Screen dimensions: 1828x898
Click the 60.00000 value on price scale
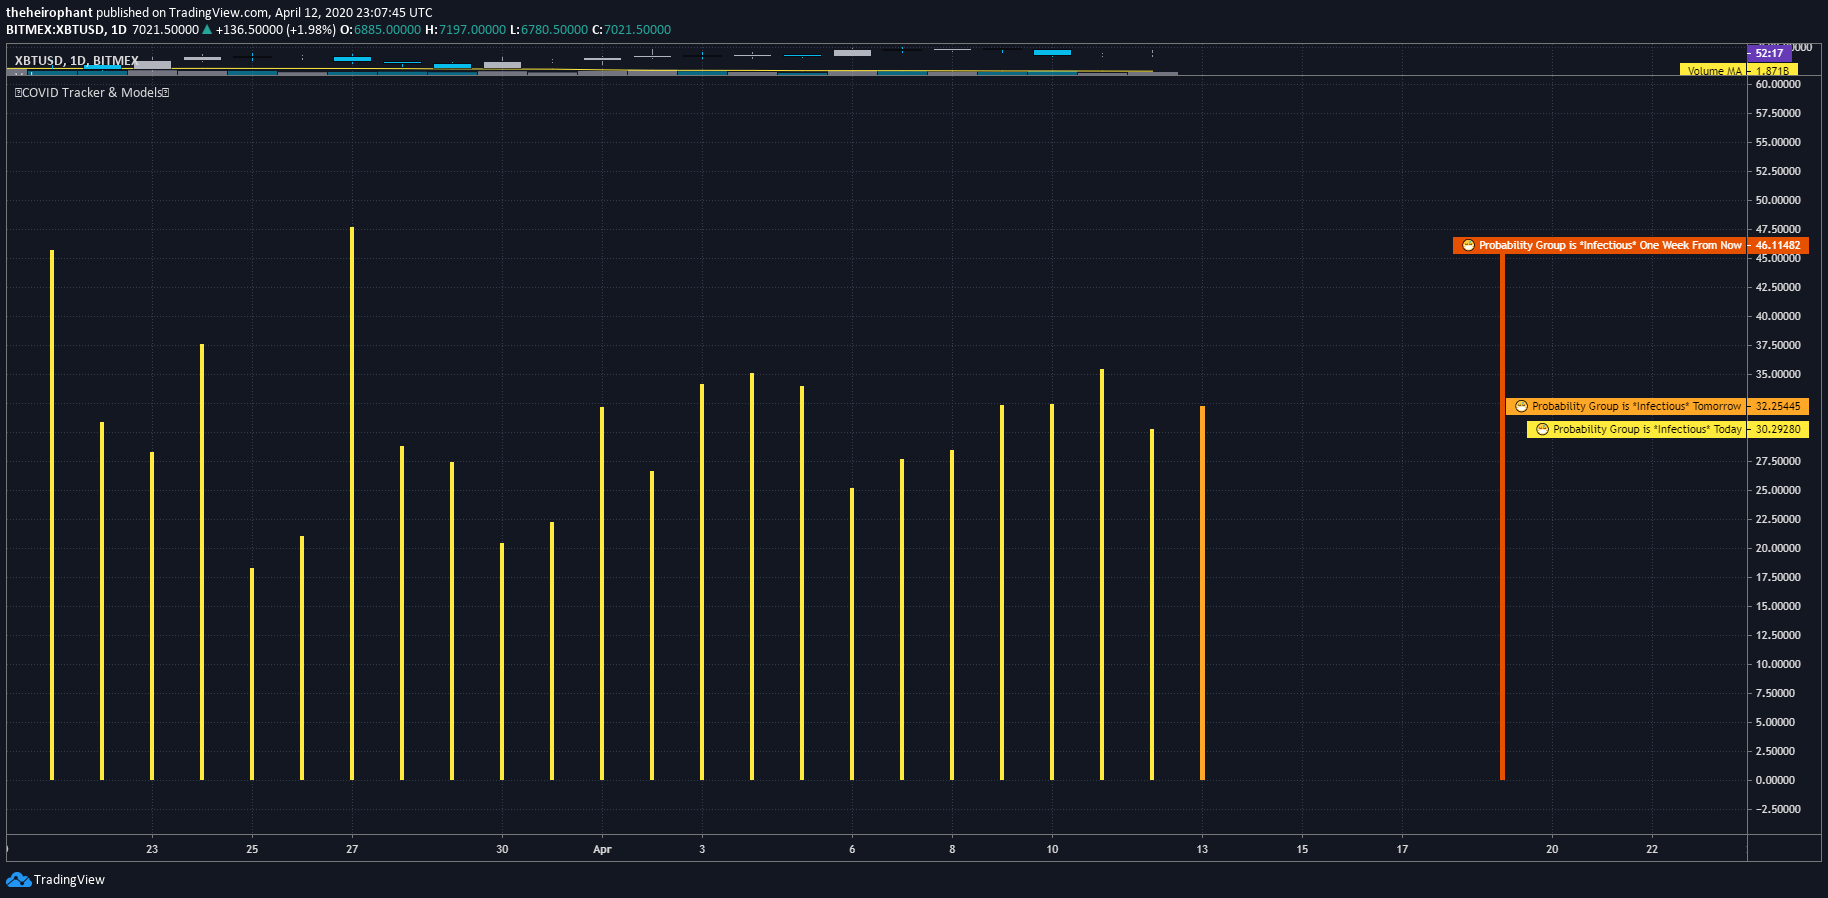1778,84
